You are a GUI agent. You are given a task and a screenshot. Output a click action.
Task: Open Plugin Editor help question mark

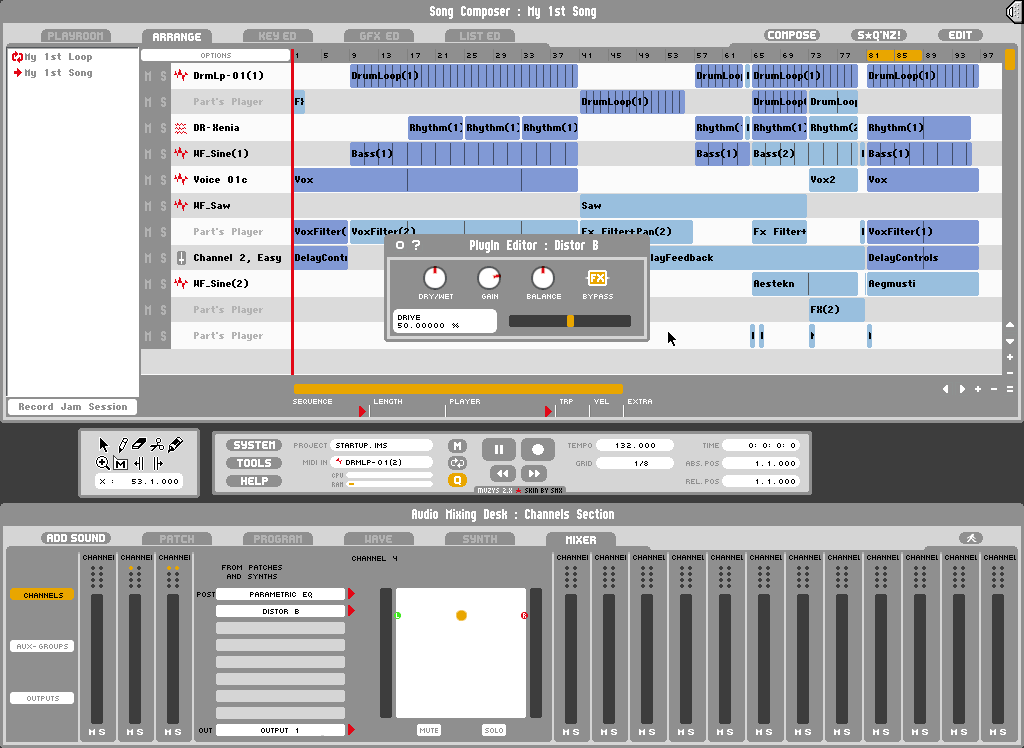pos(417,245)
